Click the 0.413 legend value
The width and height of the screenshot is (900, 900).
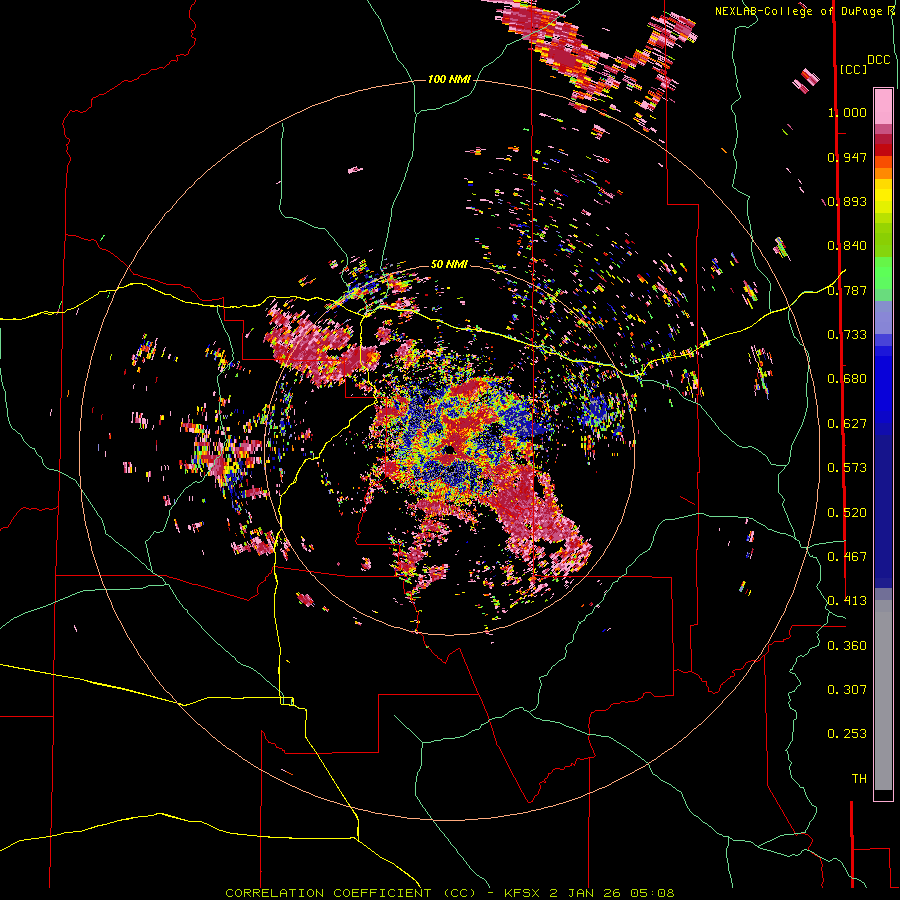click(x=847, y=601)
